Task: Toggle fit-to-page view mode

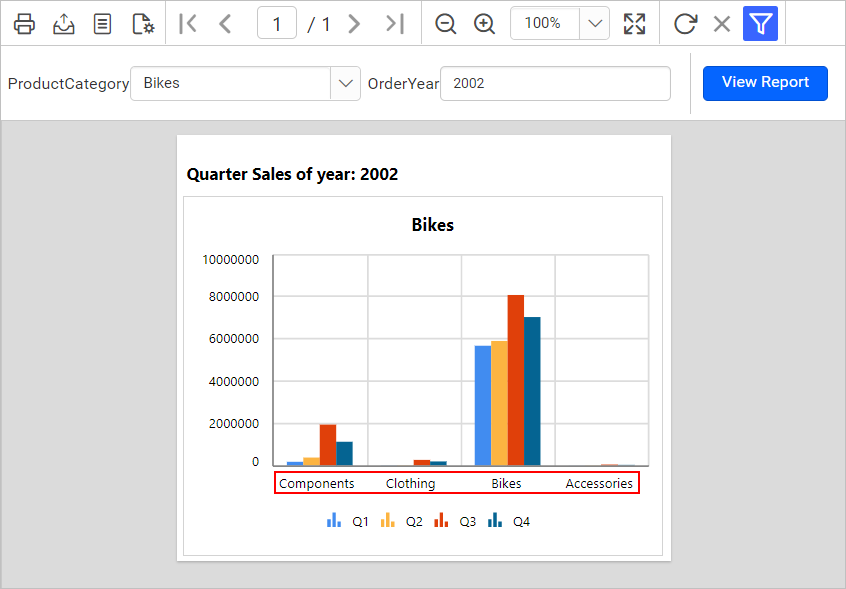Action: coord(634,23)
